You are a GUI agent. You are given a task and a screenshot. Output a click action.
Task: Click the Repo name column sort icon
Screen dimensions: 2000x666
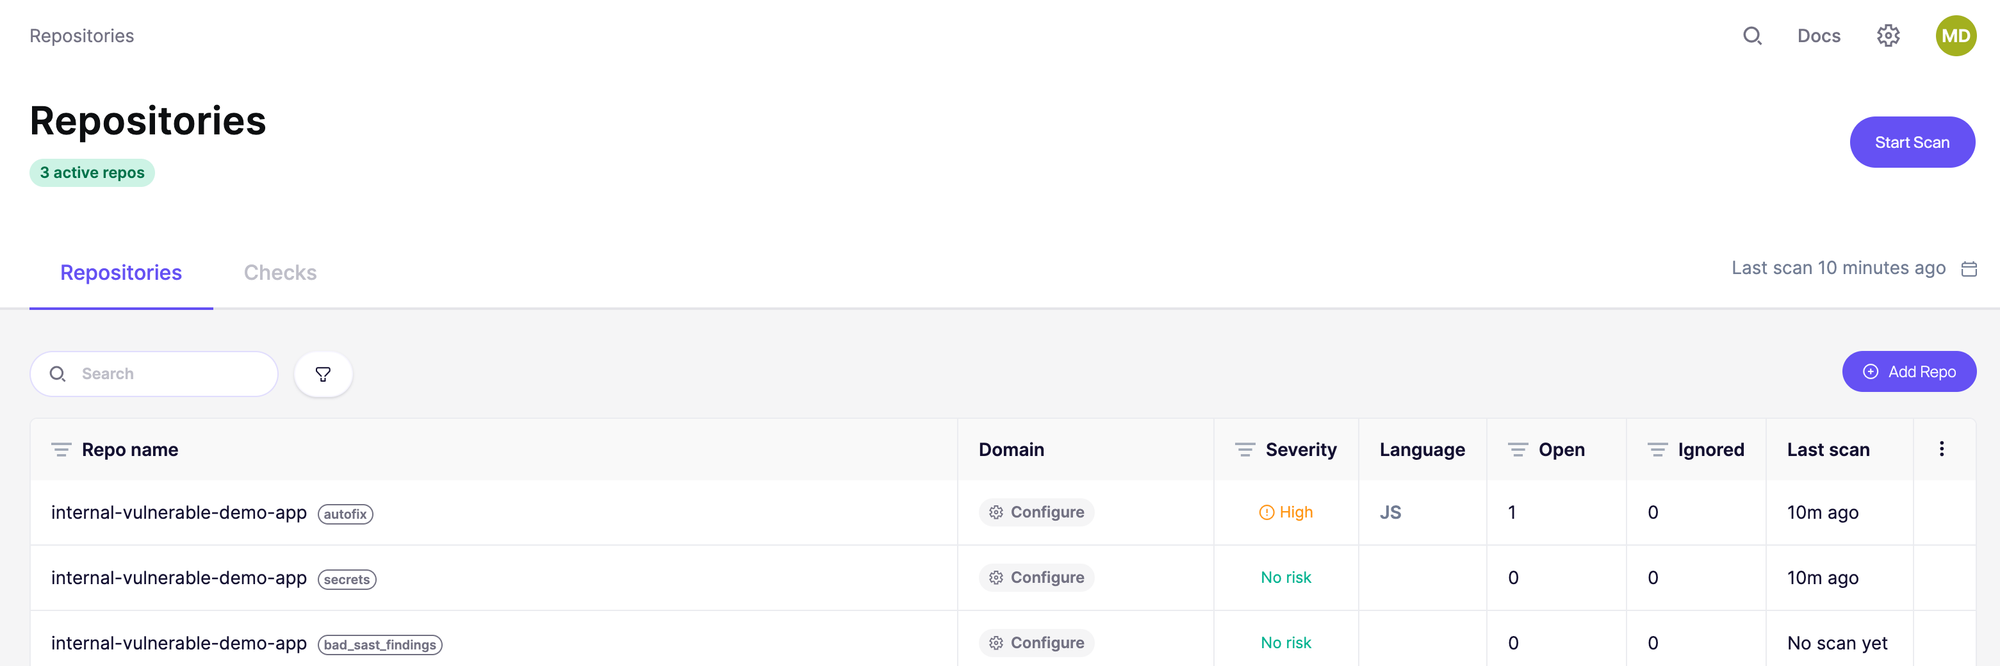(x=61, y=450)
